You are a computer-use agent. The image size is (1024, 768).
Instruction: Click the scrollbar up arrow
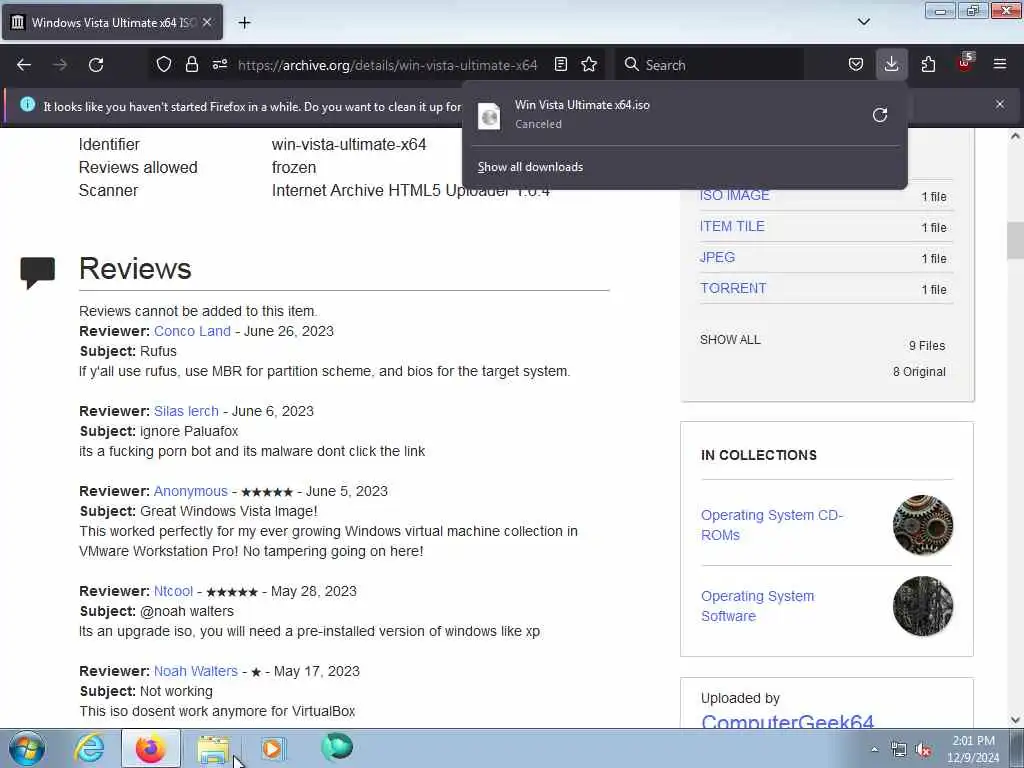point(1015,136)
